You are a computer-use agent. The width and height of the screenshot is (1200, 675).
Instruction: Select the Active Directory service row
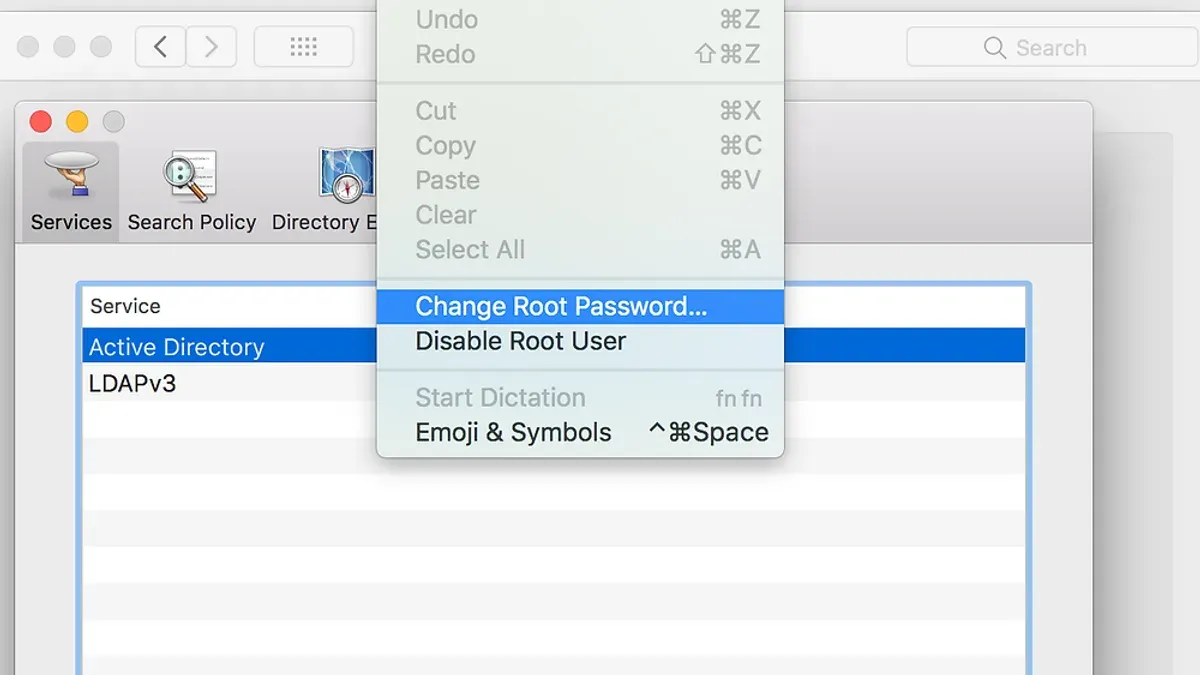[553, 346]
